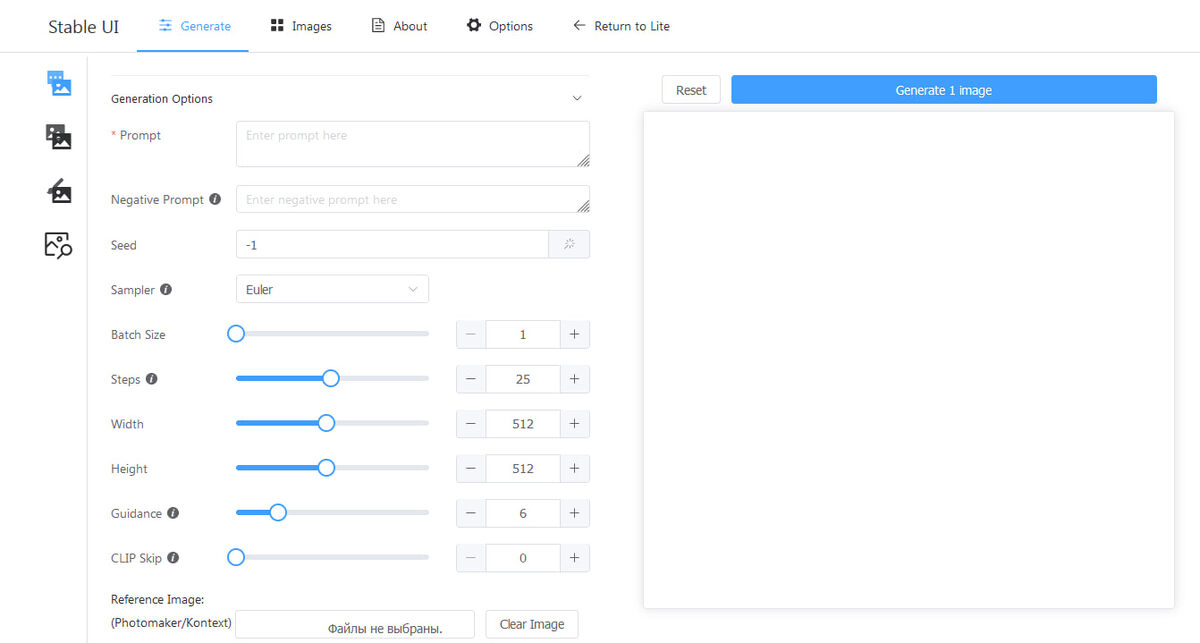Click the Seed input field
This screenshot has width=1200, height=643.
pos(392,244)
